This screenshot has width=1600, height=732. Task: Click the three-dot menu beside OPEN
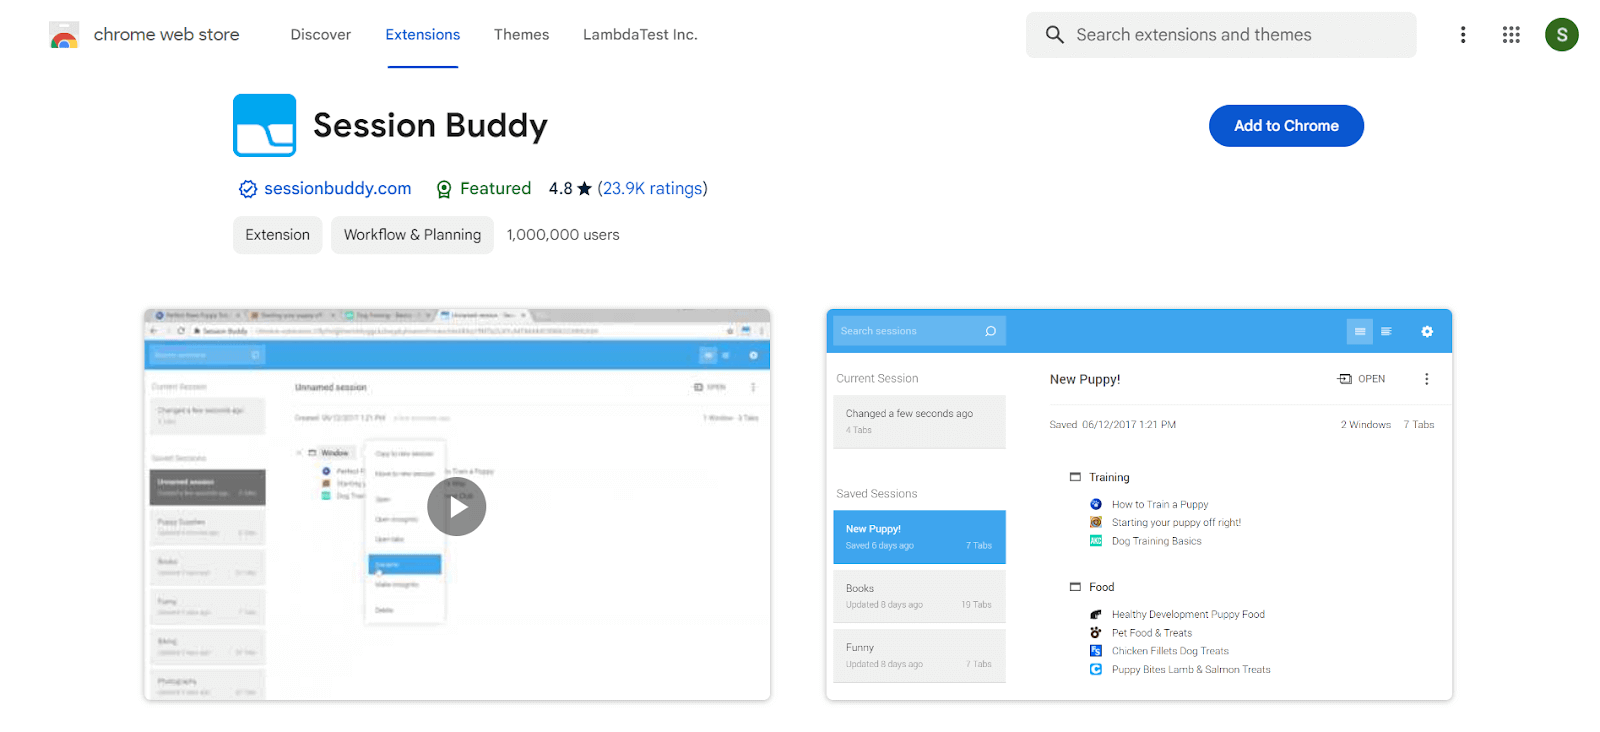click(1427, 379)
